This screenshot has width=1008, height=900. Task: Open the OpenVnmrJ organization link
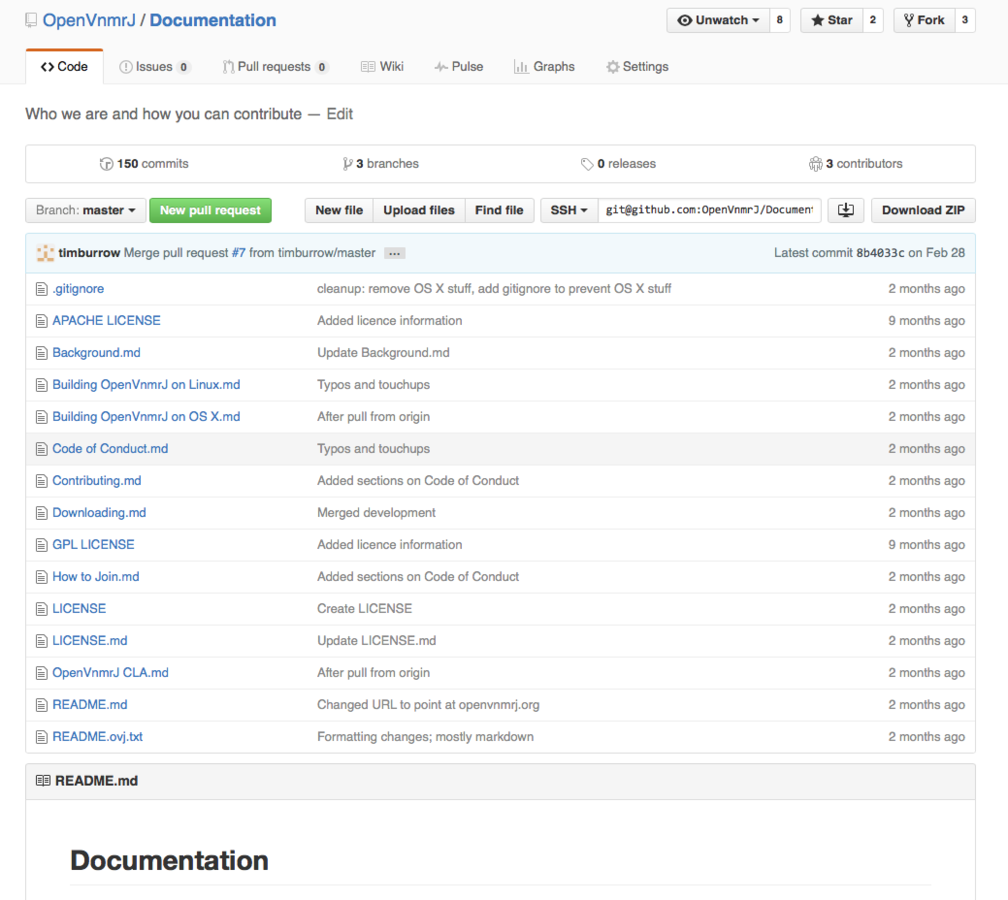[x=89, y=21]
